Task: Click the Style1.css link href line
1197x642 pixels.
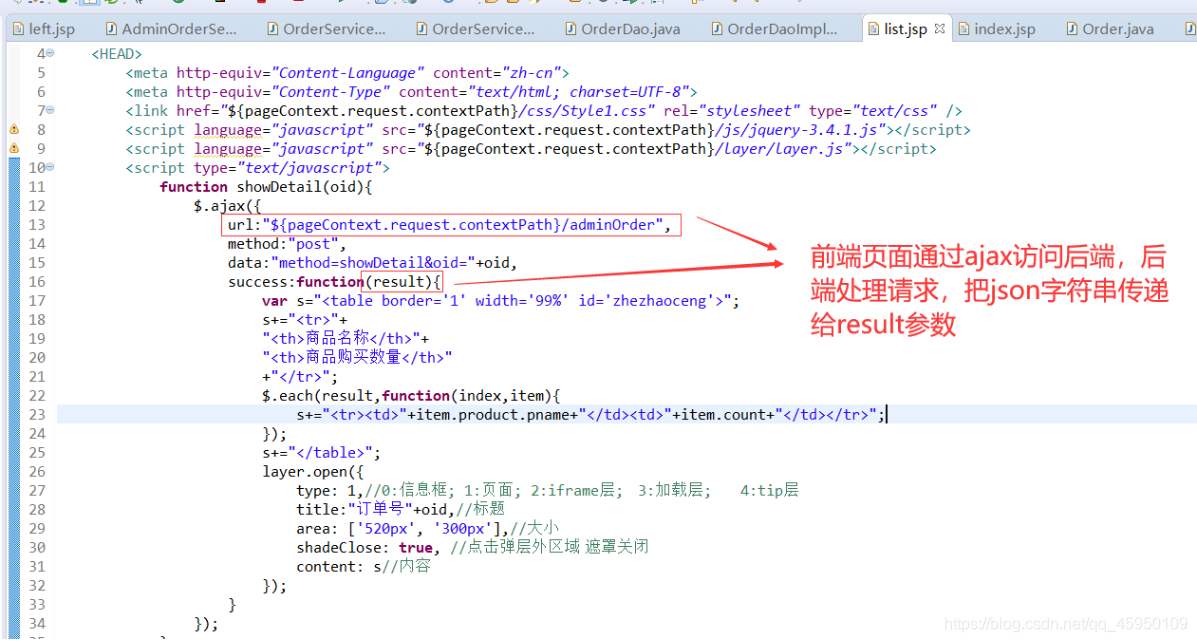Action: click(x=544, y=111)
